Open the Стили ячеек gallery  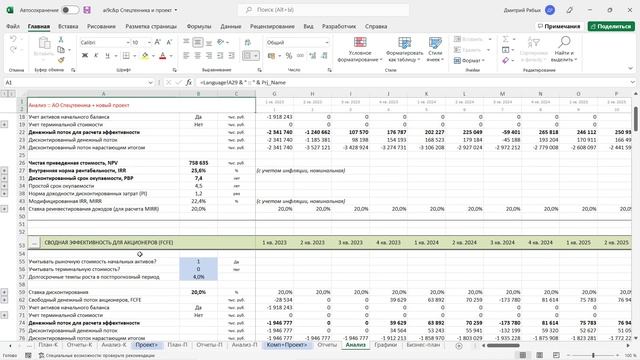pos(435,49)
